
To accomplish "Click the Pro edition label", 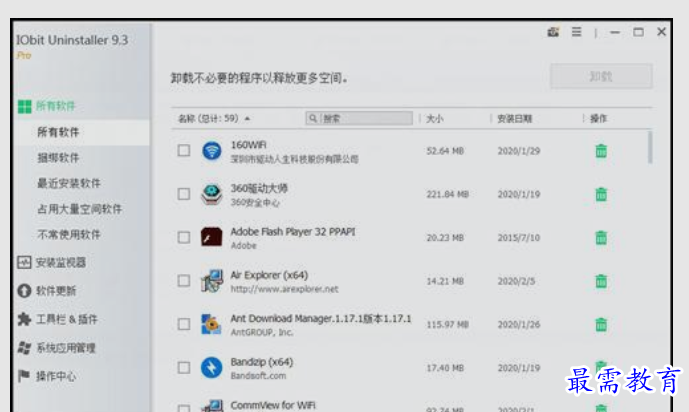I will [24, 55].
